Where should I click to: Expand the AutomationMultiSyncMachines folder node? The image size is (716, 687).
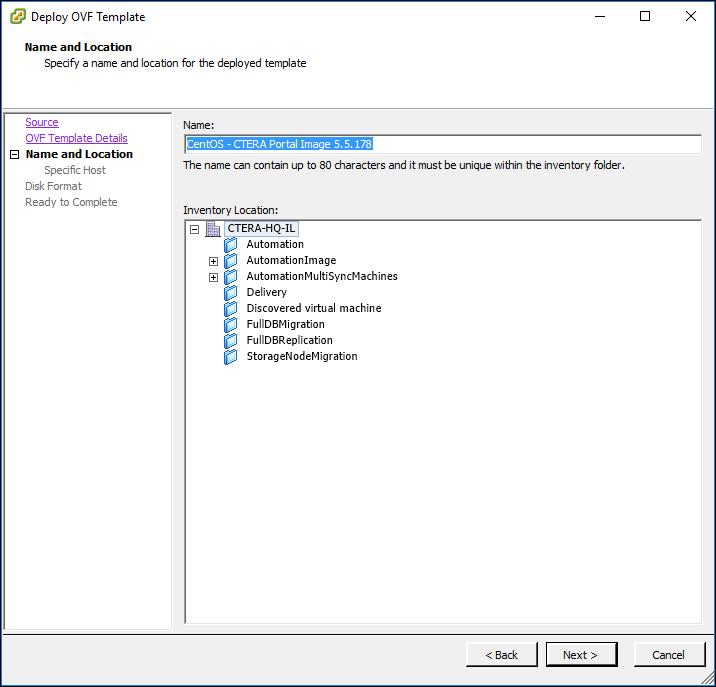(213, 277)
